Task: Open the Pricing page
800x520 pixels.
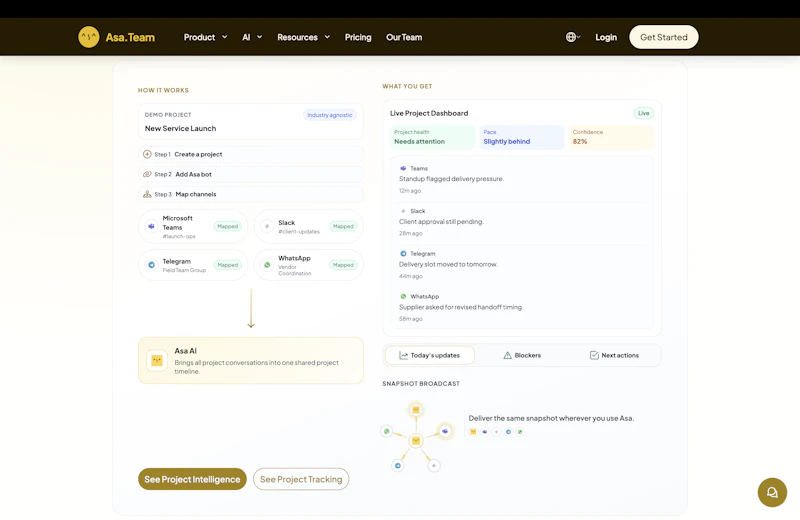Action: click(x=358, y=37)
